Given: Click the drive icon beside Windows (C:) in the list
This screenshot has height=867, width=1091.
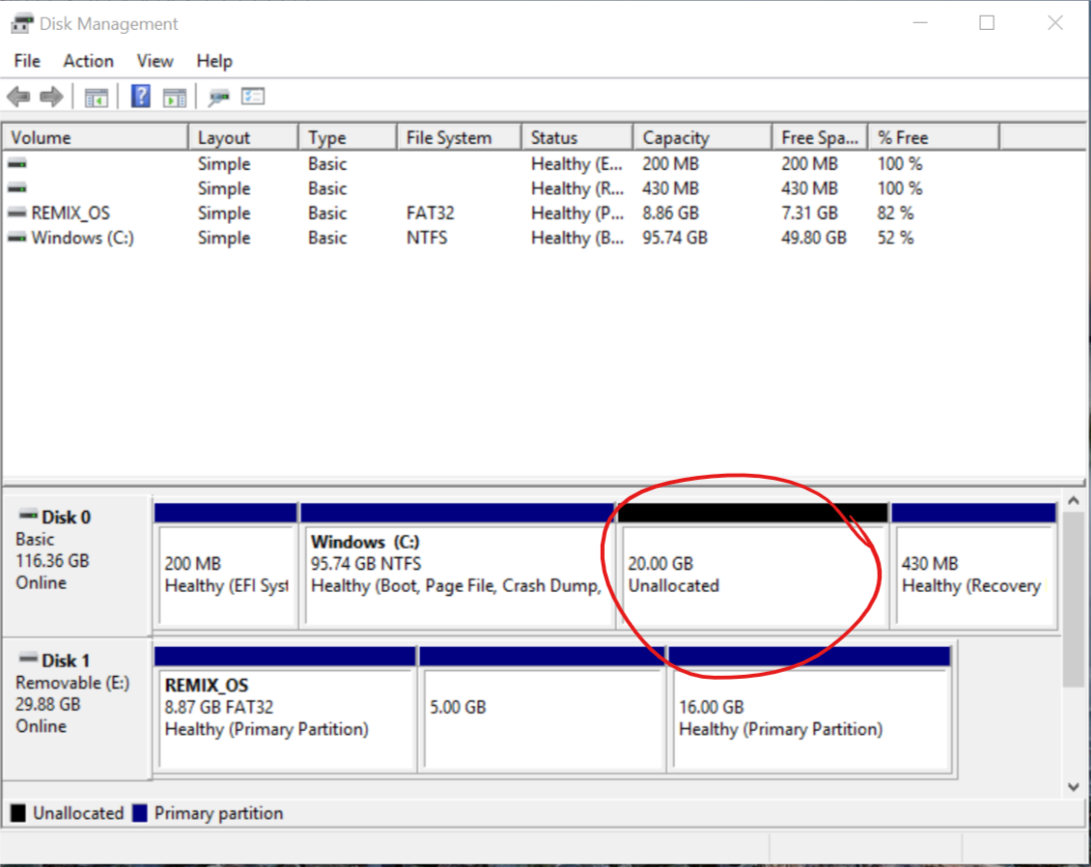Looking at the screenshot, I should click(x=17, y=238).
